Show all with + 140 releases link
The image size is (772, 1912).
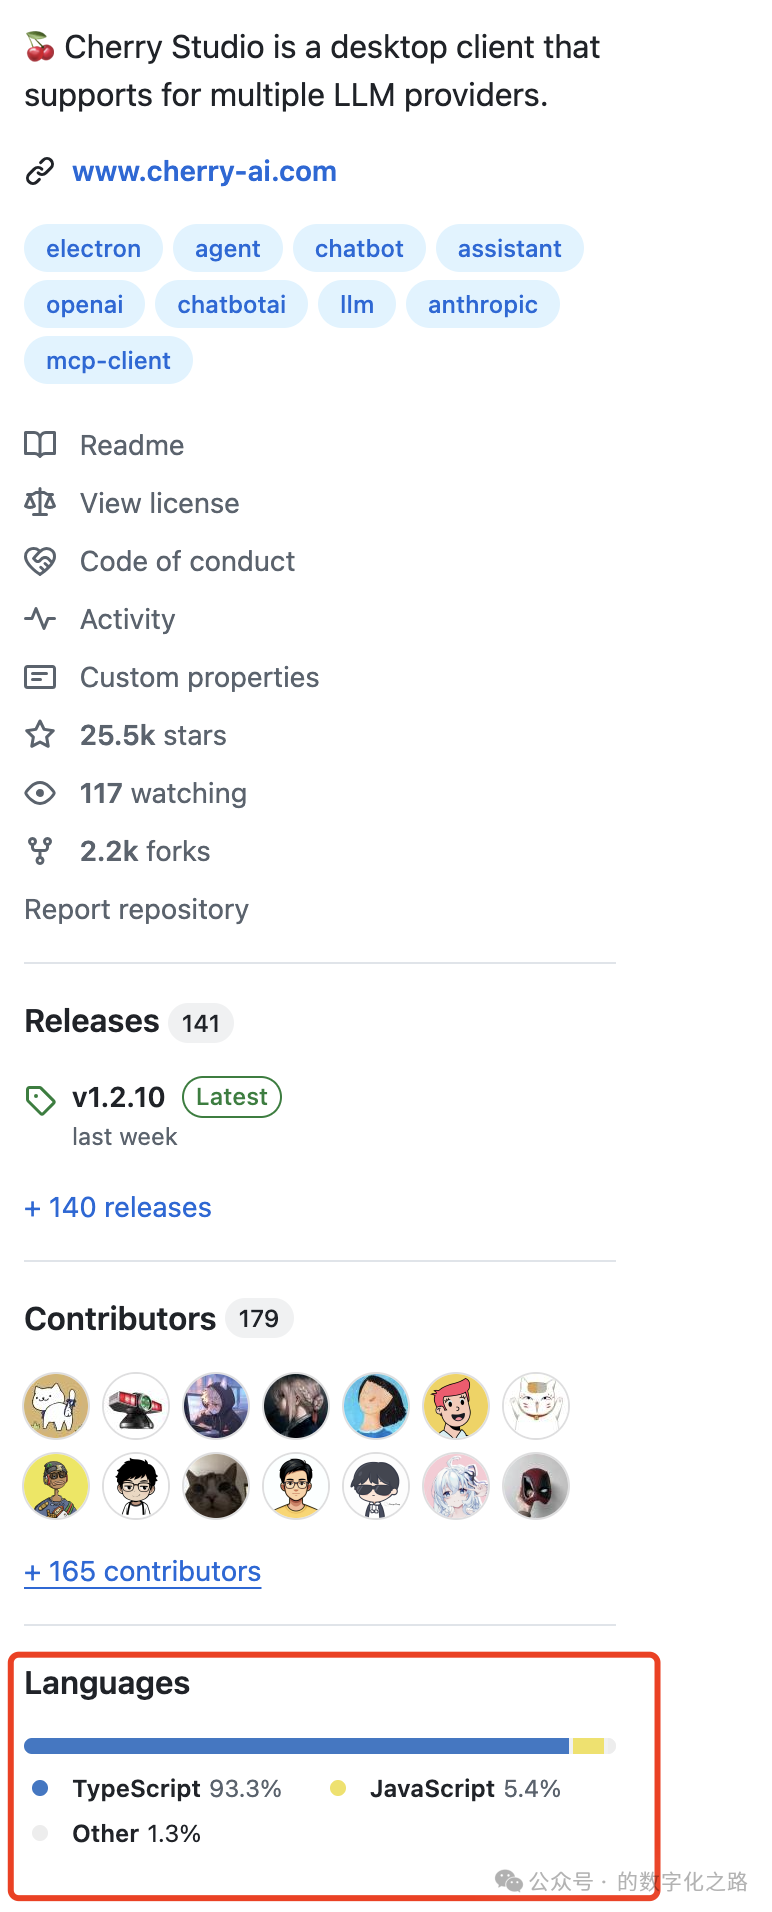point(118,1207)
